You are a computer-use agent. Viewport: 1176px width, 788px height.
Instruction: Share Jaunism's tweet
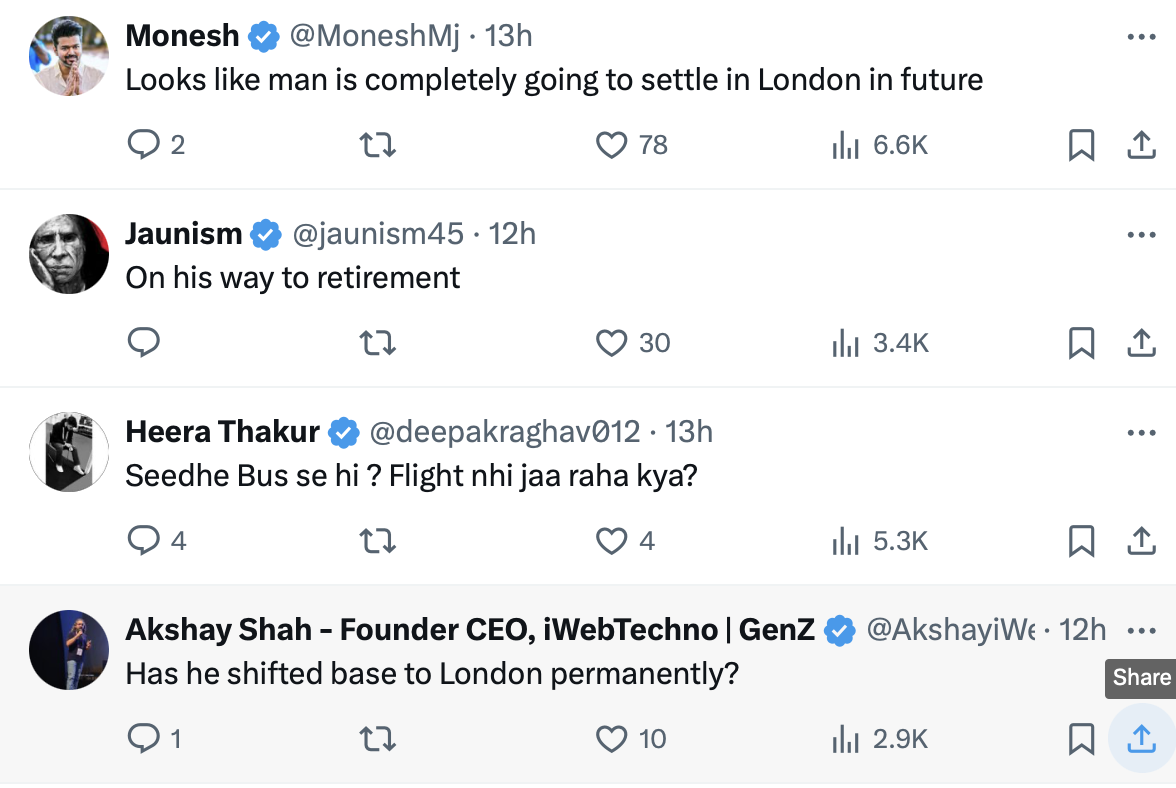coord(1141,343)
